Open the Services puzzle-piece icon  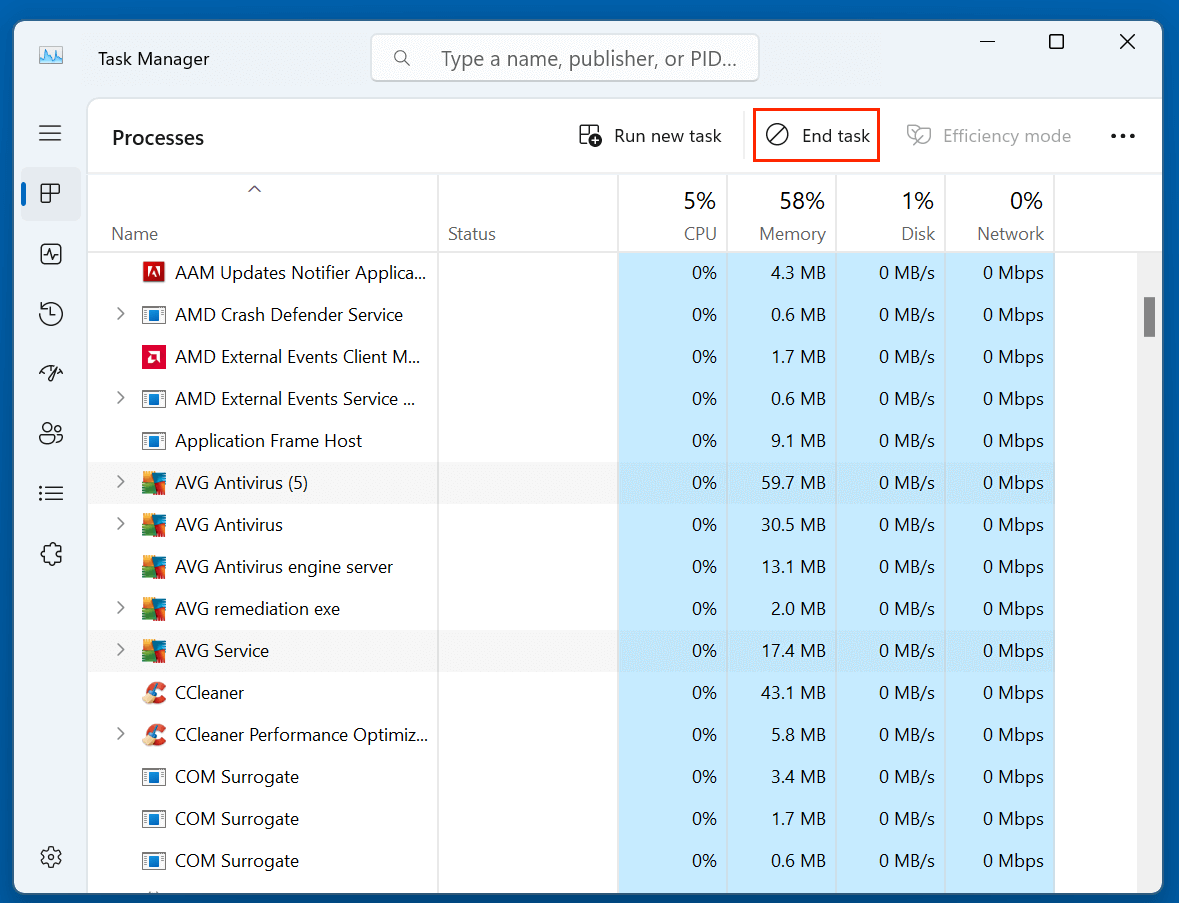51,553
